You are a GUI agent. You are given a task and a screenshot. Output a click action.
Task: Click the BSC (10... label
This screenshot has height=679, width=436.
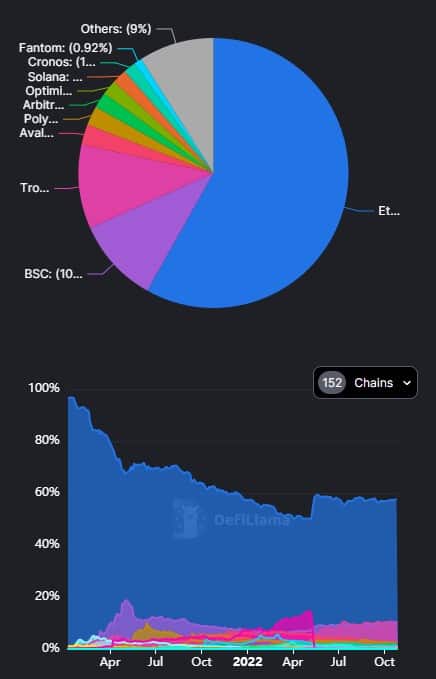[53, 274]
